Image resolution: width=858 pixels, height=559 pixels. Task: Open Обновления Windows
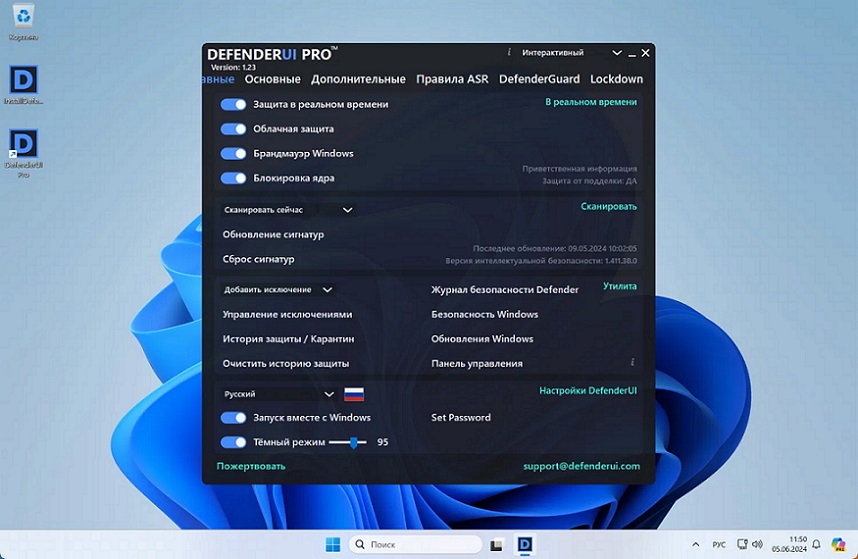[x=482, y=339]
